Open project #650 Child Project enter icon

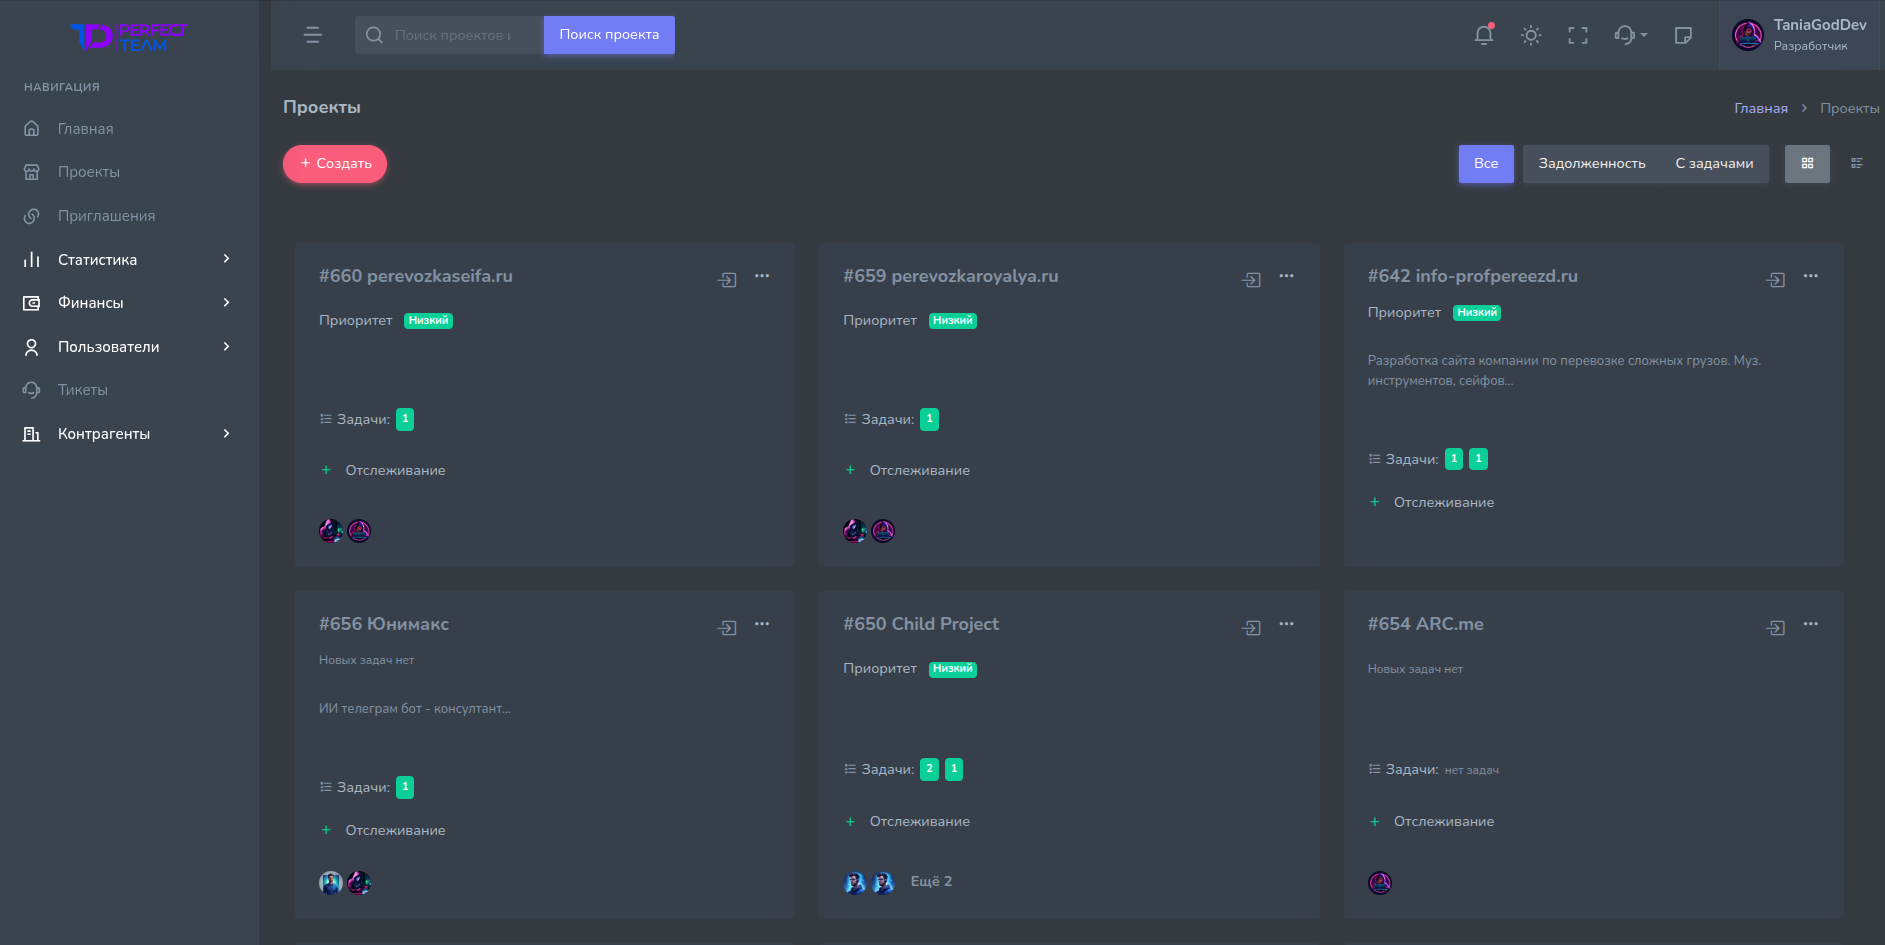tap(1251, 628)
